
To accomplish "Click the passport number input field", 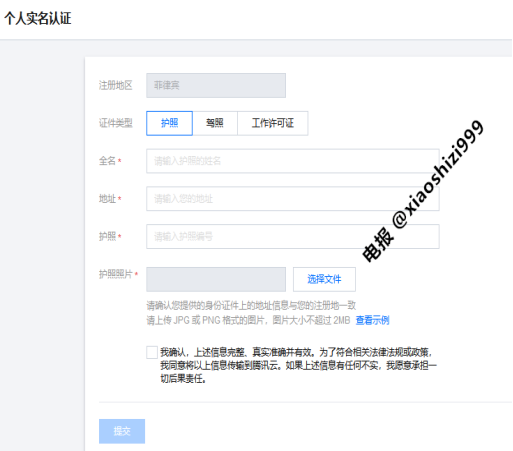I will [293, 237].
